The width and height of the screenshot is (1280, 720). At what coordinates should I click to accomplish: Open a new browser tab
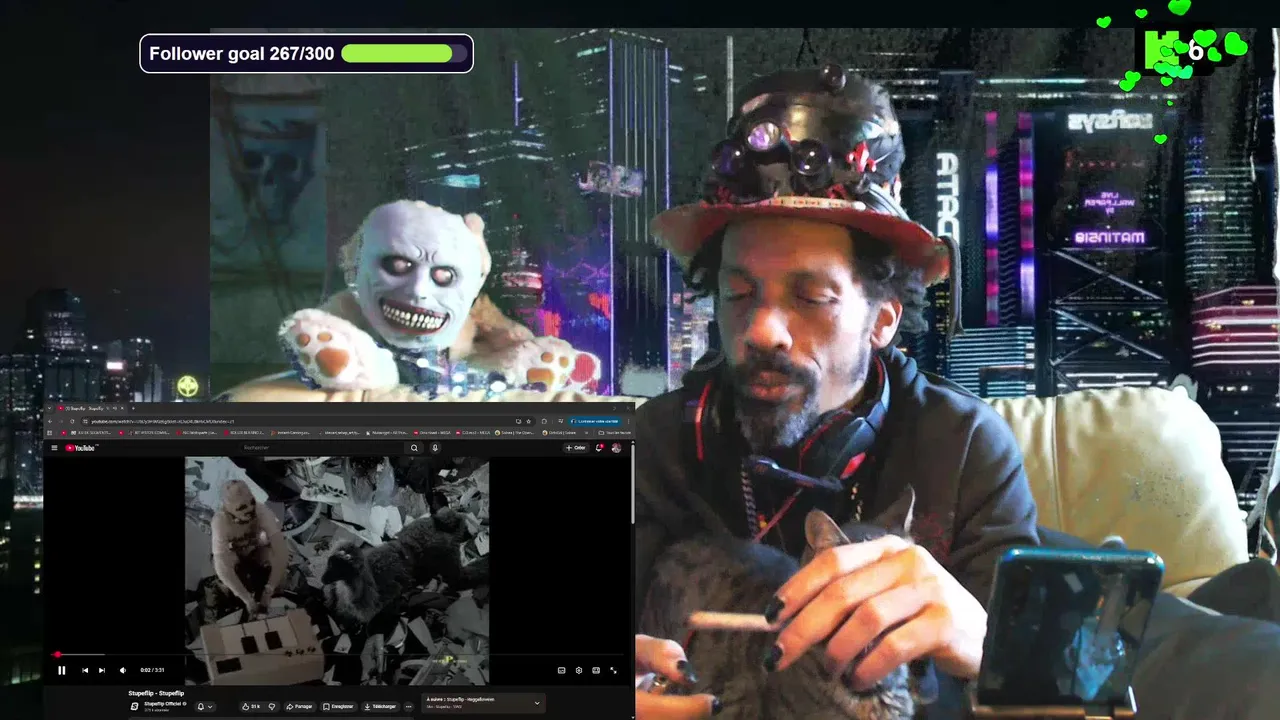133,408
